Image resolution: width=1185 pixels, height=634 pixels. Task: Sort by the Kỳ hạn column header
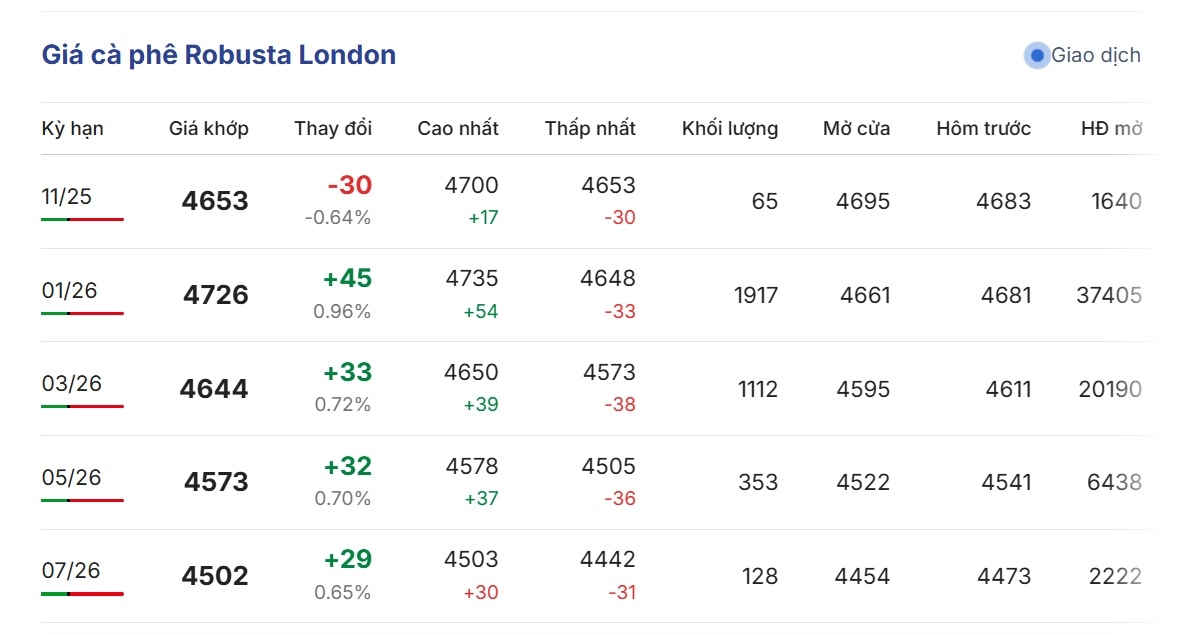(72, 129)
